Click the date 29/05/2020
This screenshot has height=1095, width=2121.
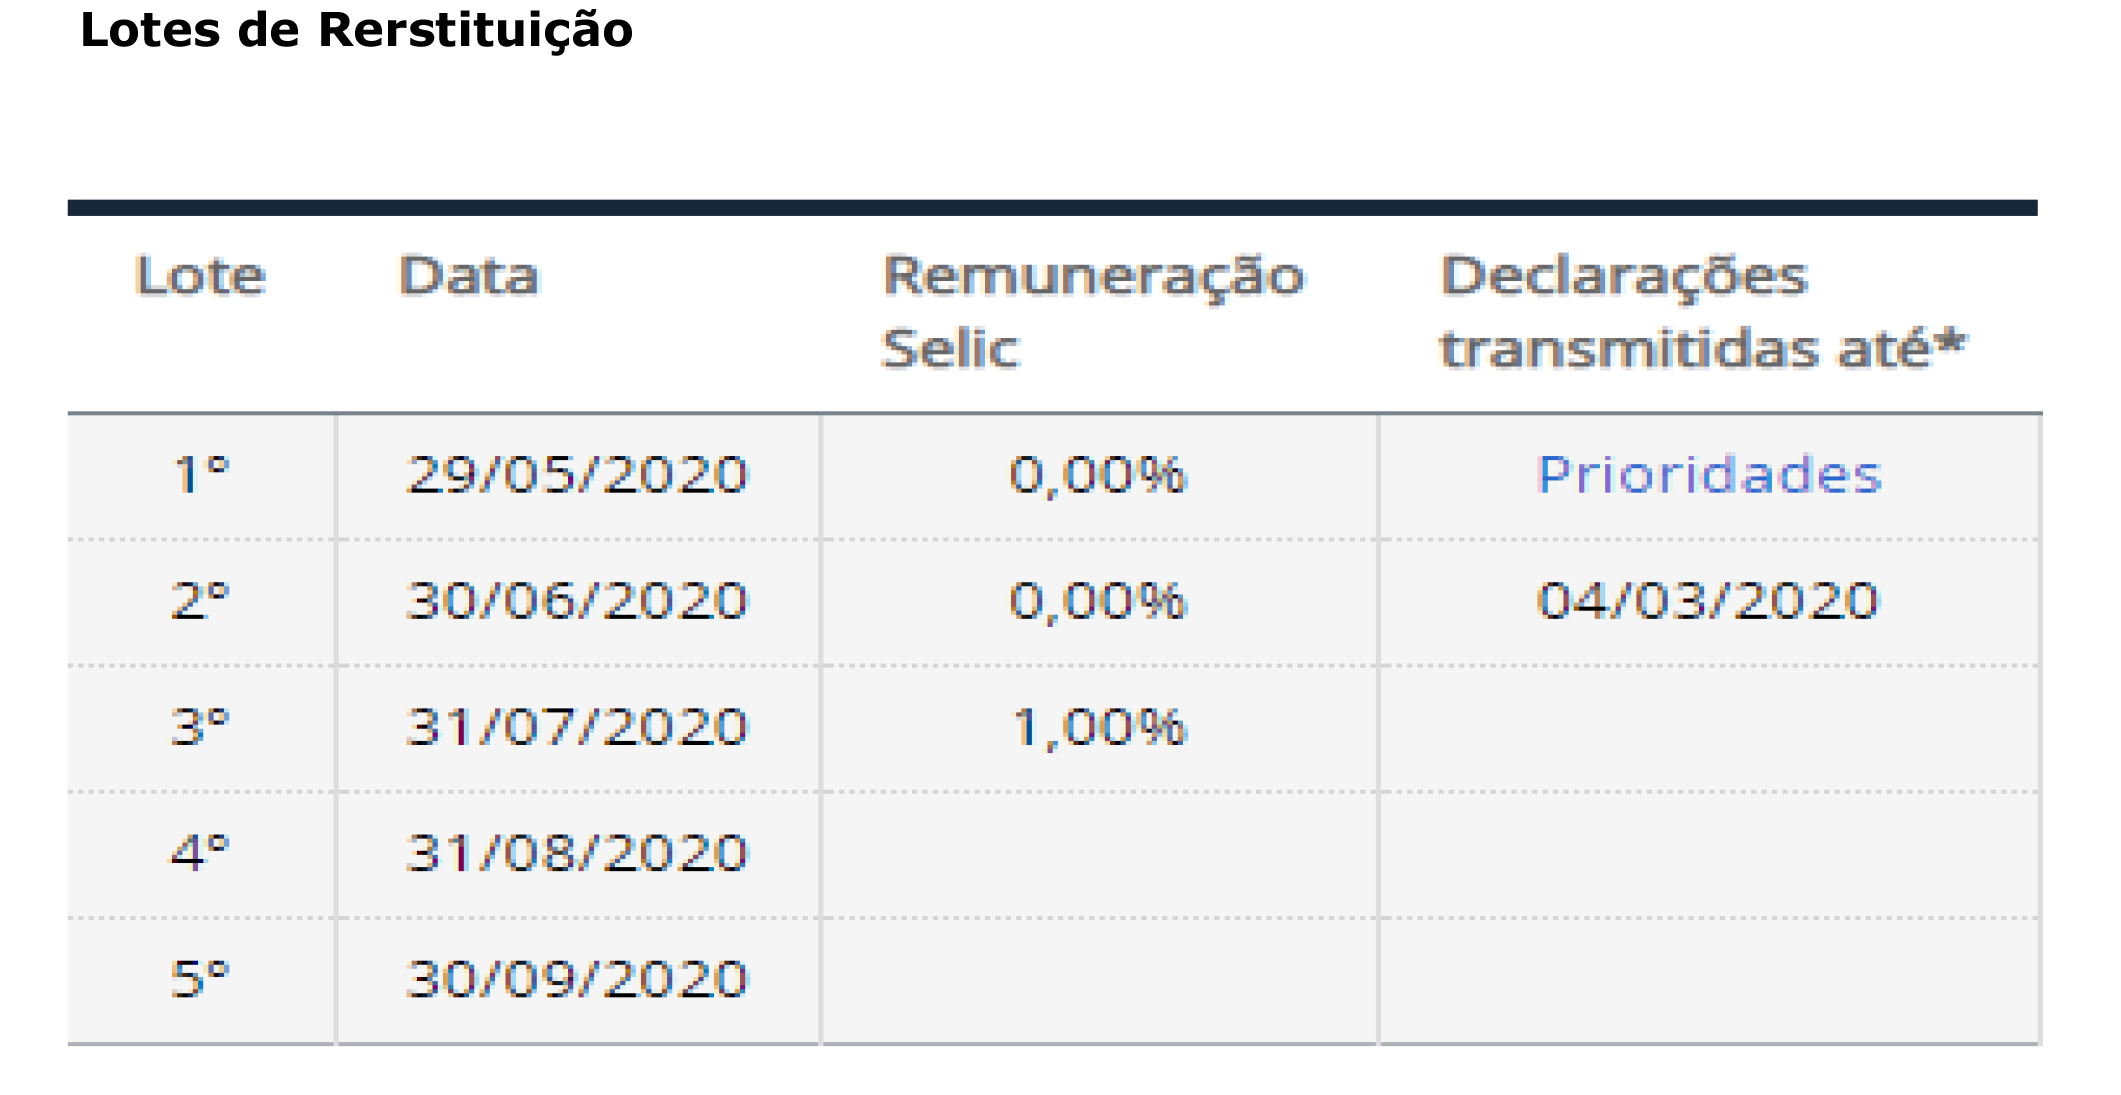pos(577,475)
